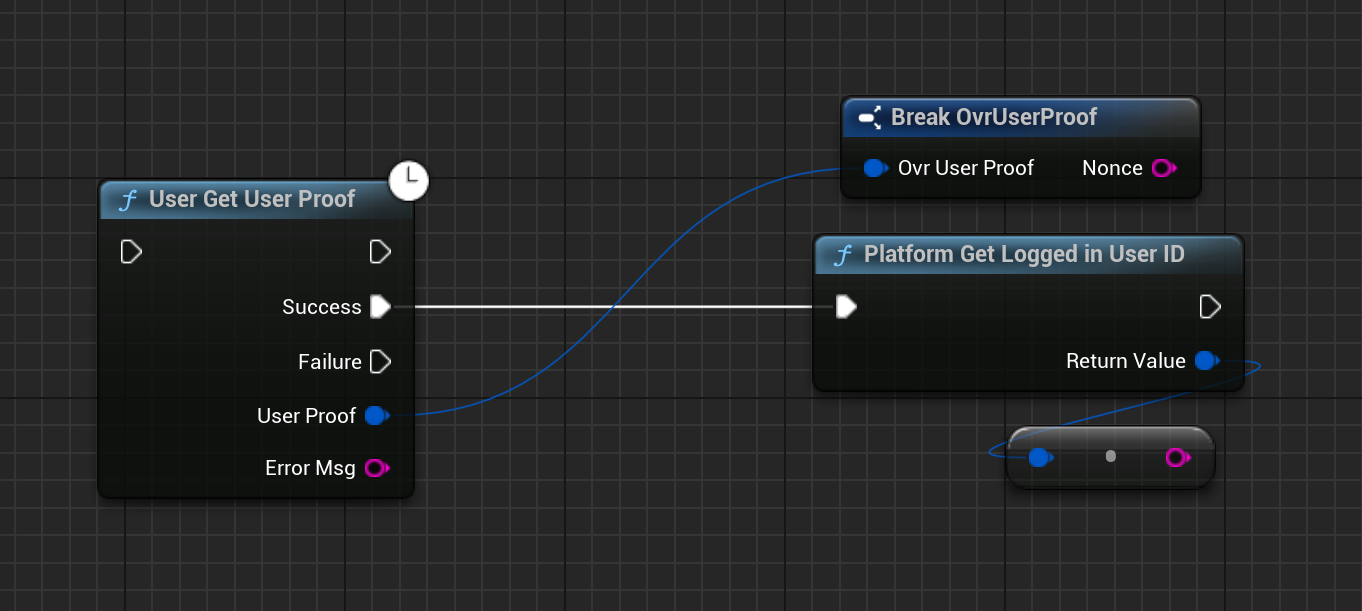The image size is (1362, 611).
Task: Click execution input pin of User Get User Proof
Action: (x=131, y=252)
